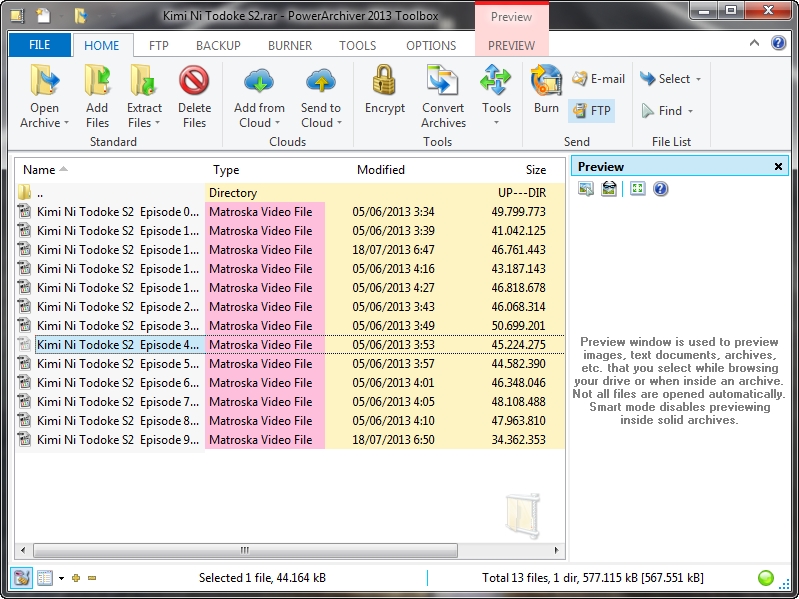Screen dimensions: 799x599
Task: Open the view mode dropdown in status bar
Action: (61, 578)
